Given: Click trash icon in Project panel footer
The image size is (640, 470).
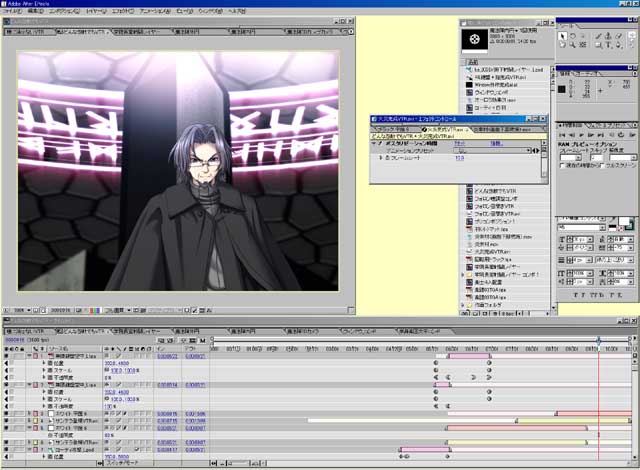Looking at the screenshot, I should [495, 313].
